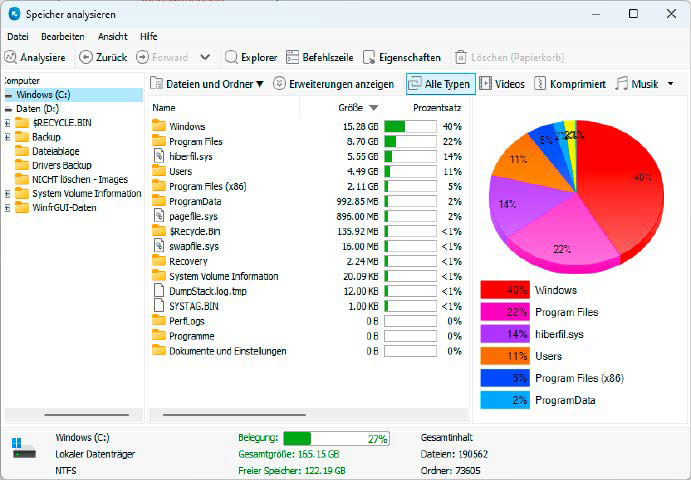Click the Belegung 27% usage bar

click(x=336, y=439)
